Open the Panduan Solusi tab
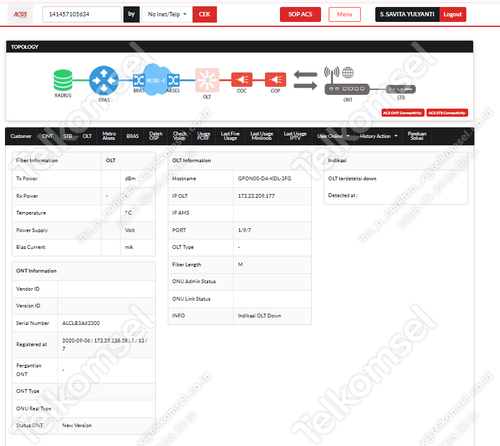The image size is (500, 446). (x=417, y=136)
